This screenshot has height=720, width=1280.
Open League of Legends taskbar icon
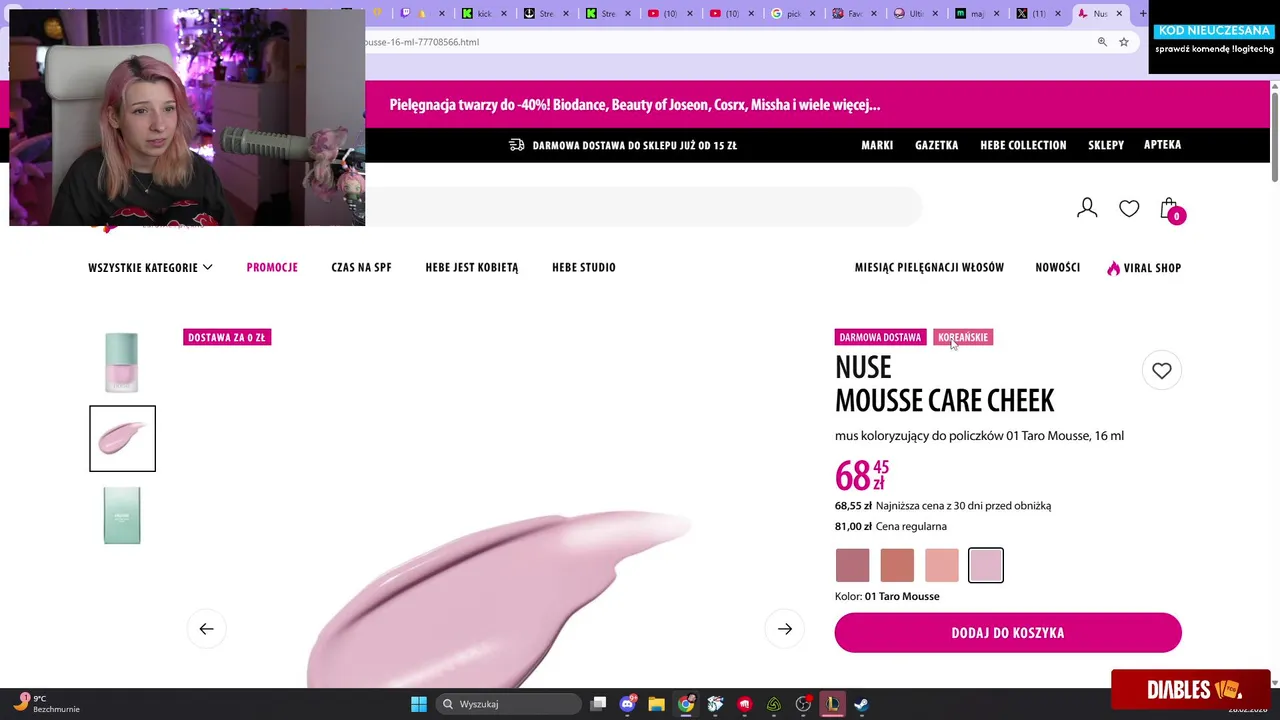click(832, 704)
